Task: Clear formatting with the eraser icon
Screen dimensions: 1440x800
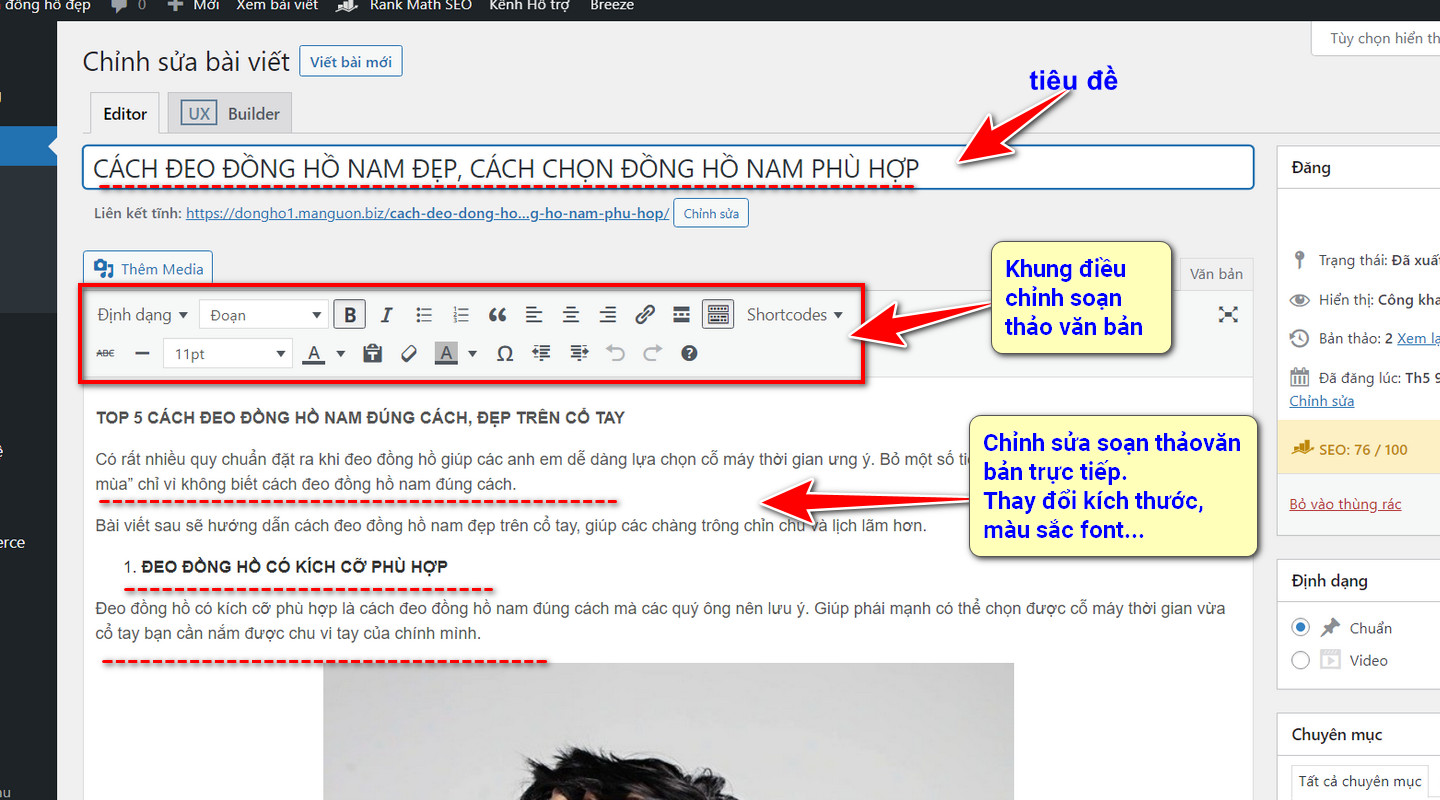Action: point(408,353)
